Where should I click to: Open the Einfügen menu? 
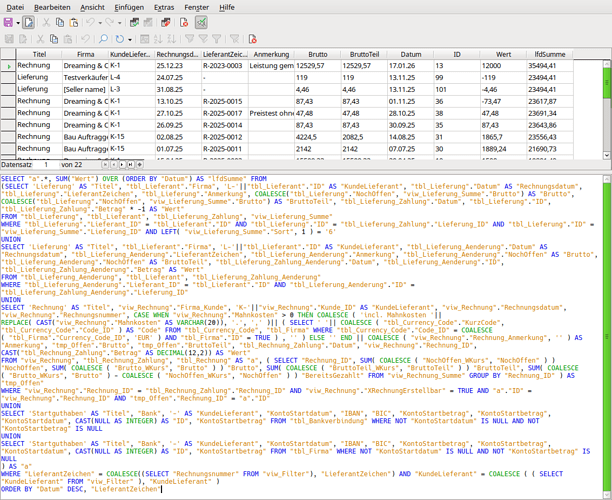pos(129,7)
